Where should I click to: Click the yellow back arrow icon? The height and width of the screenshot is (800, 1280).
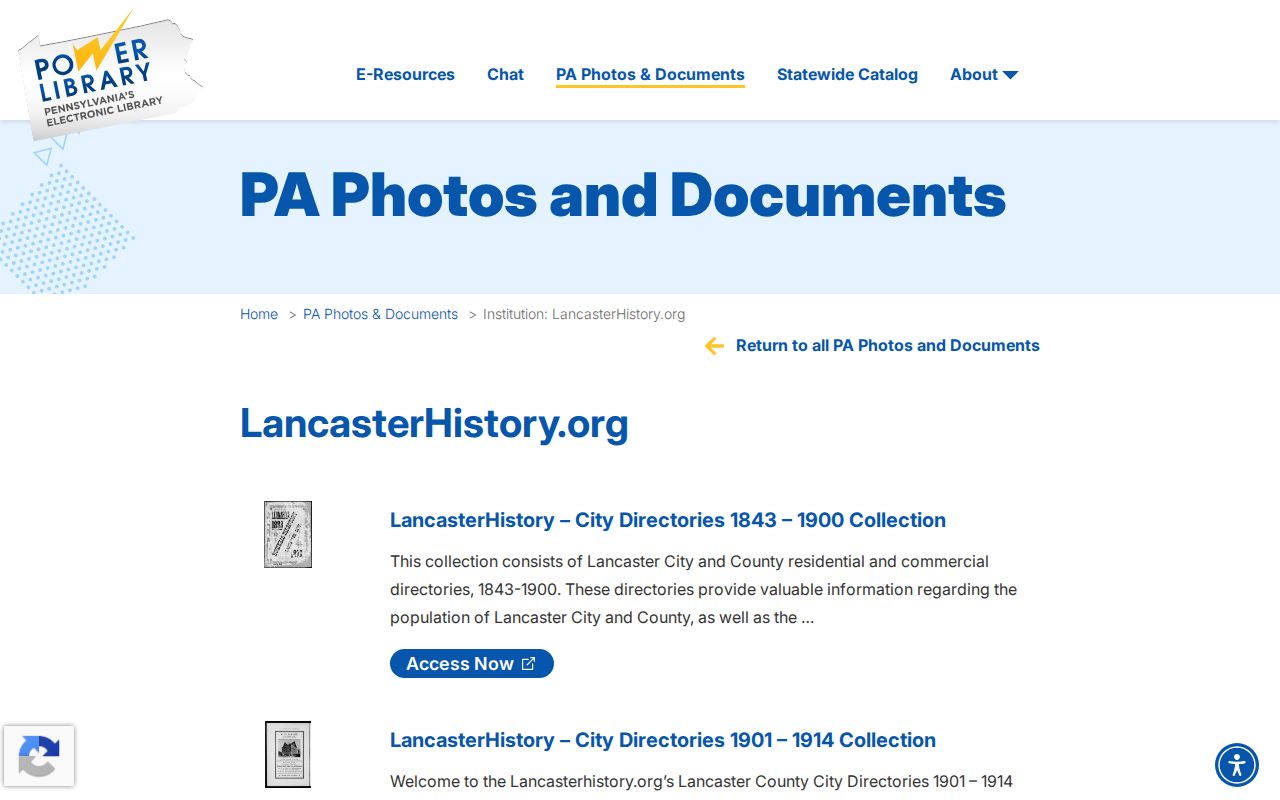[714, 346]
